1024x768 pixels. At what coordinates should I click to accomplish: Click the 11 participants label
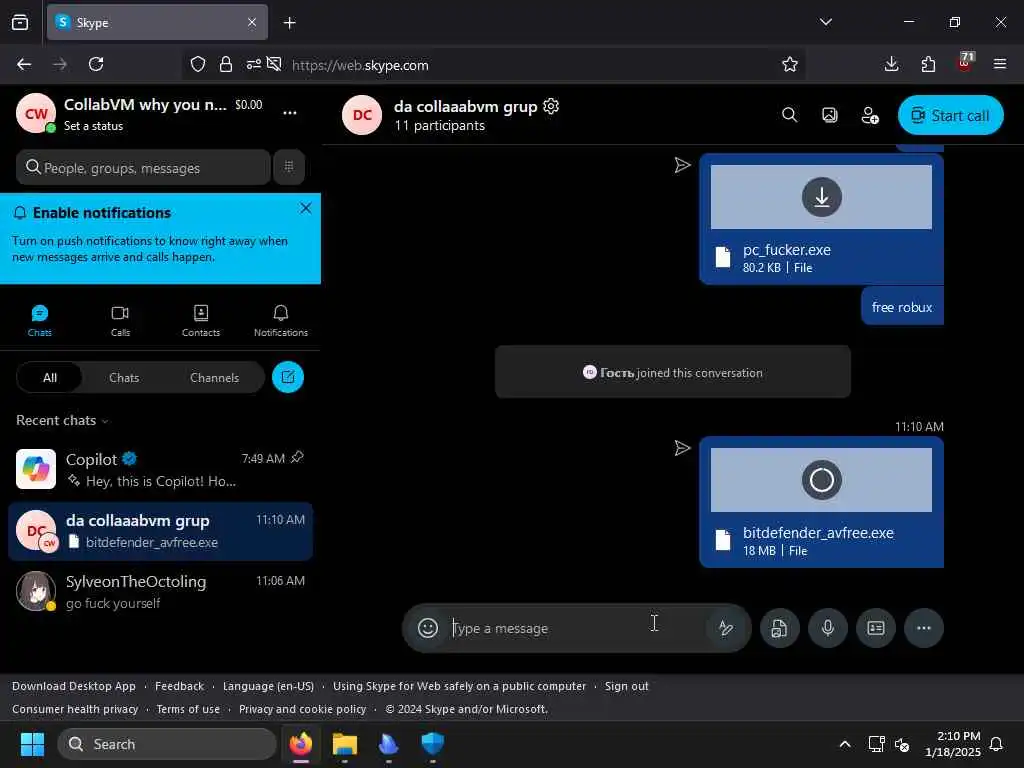point(440,125)
